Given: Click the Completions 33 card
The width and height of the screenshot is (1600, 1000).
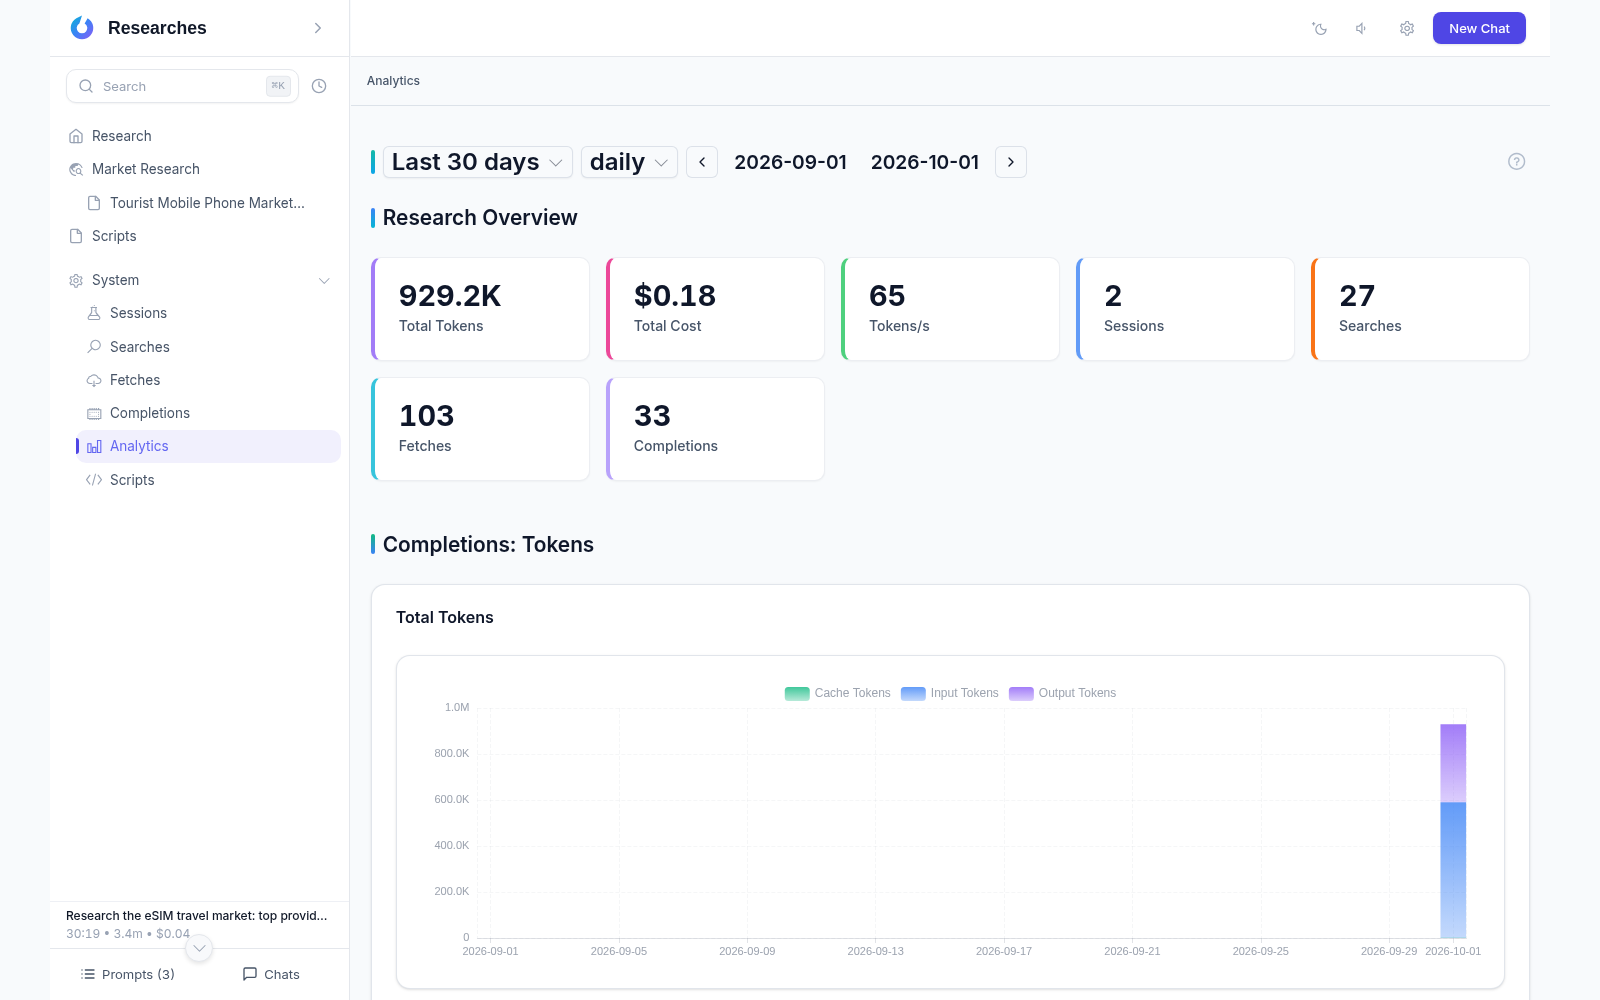Looking at the screenshot, I should point(715,429).
